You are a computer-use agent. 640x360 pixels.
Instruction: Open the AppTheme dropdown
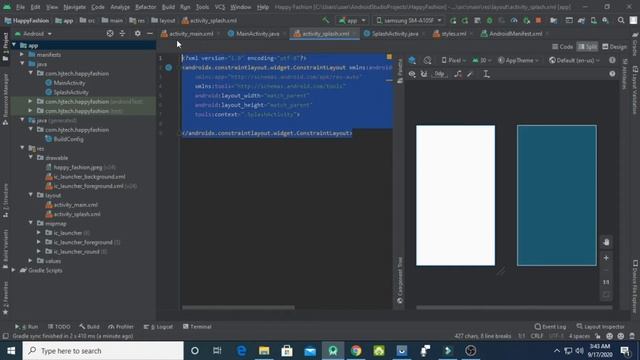point(518,60)
